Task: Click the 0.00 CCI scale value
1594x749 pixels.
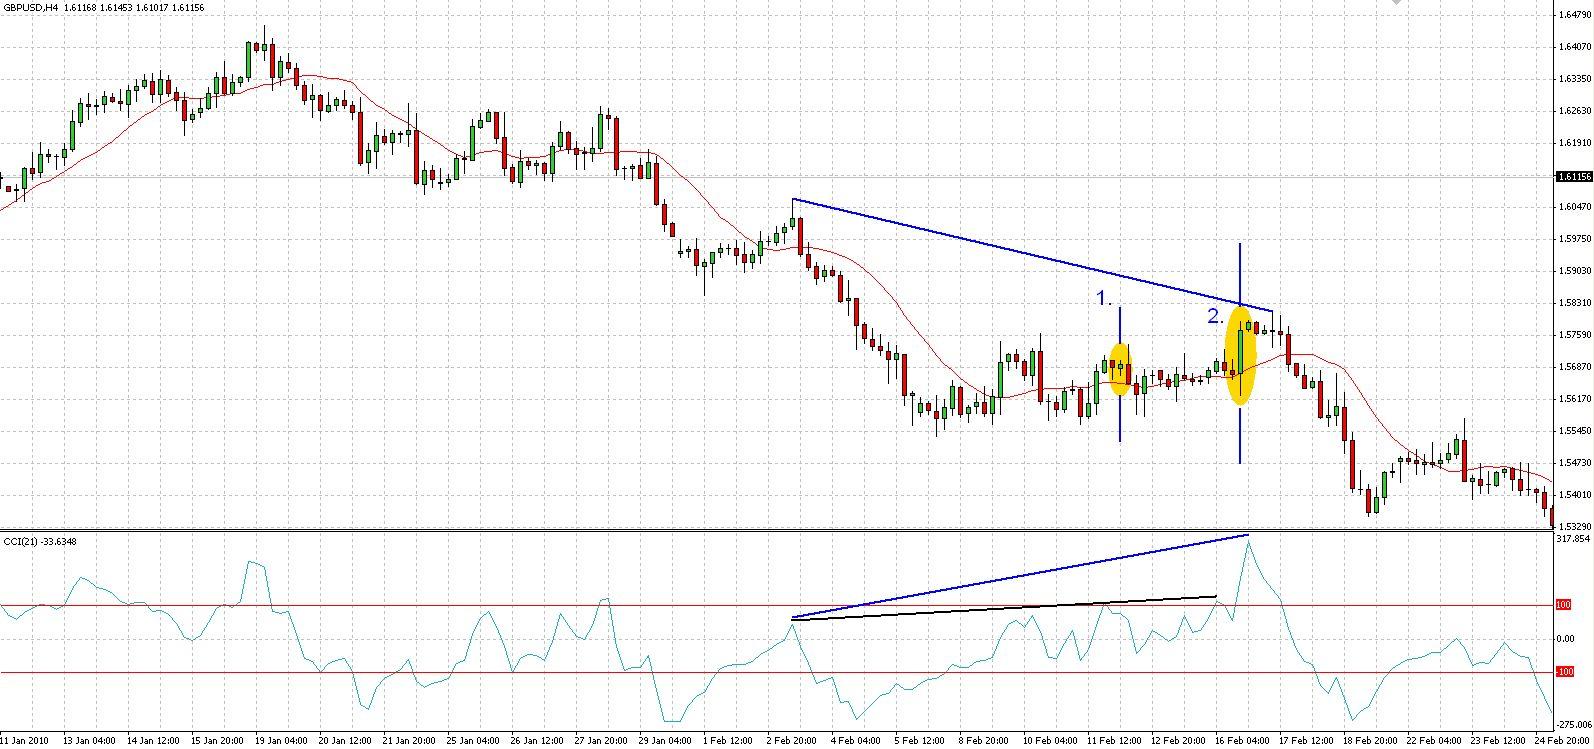Action: click(1567, 639)
